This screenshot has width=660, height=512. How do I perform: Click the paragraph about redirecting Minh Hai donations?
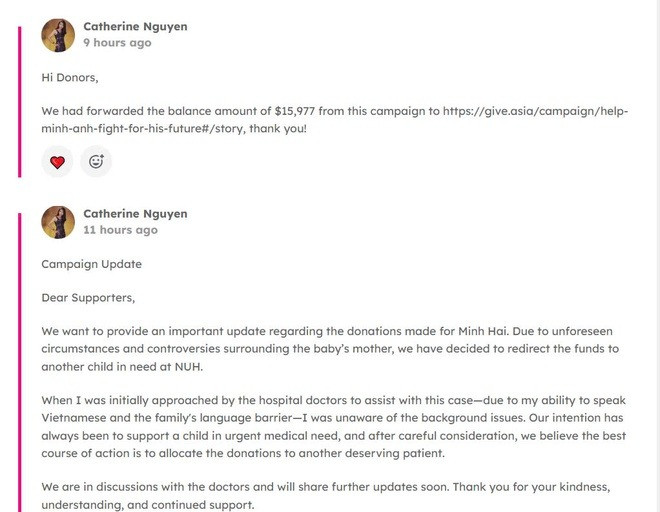point(330,349)
